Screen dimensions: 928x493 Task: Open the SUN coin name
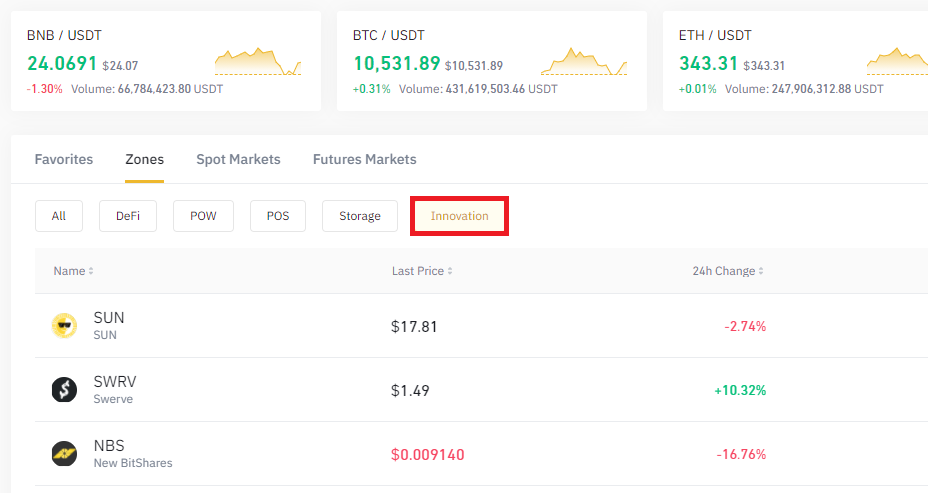click(x=109, y=318)
